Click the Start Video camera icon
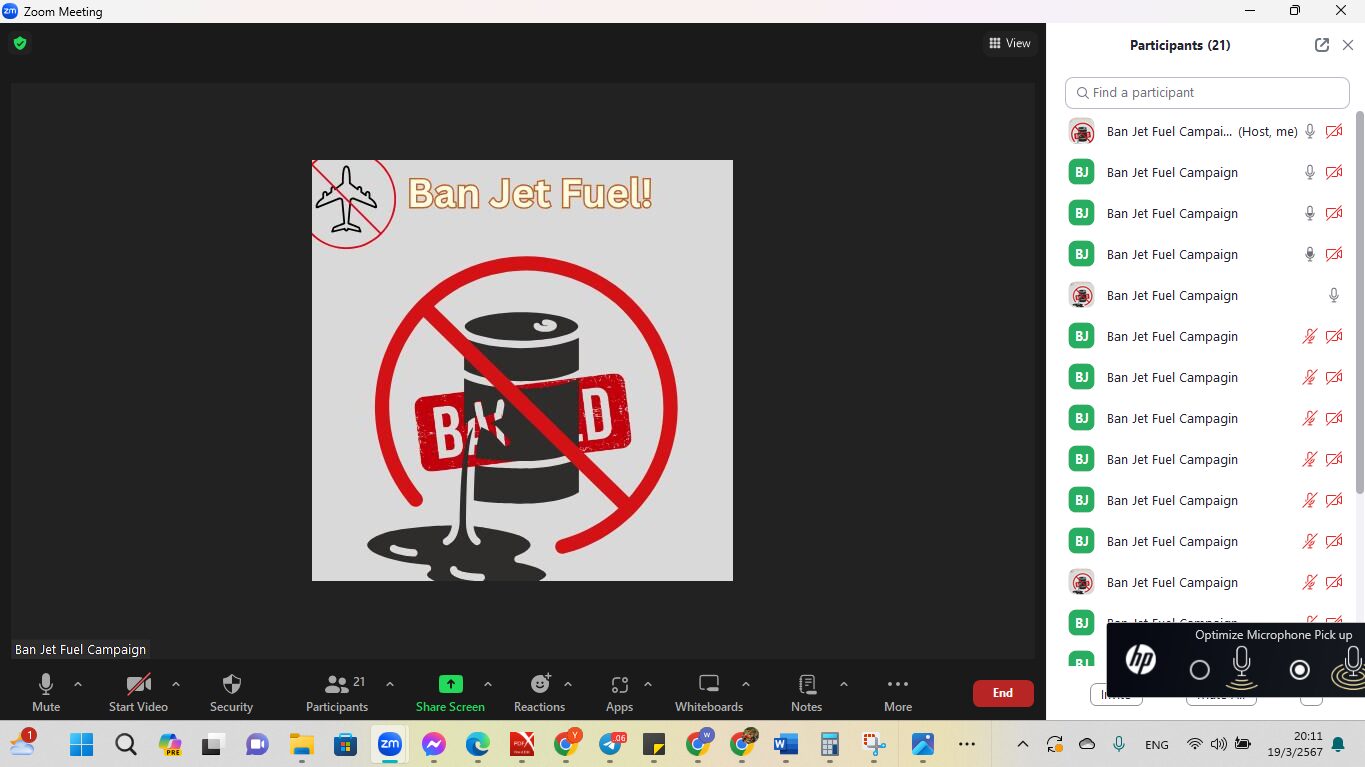 pos(138,685)
